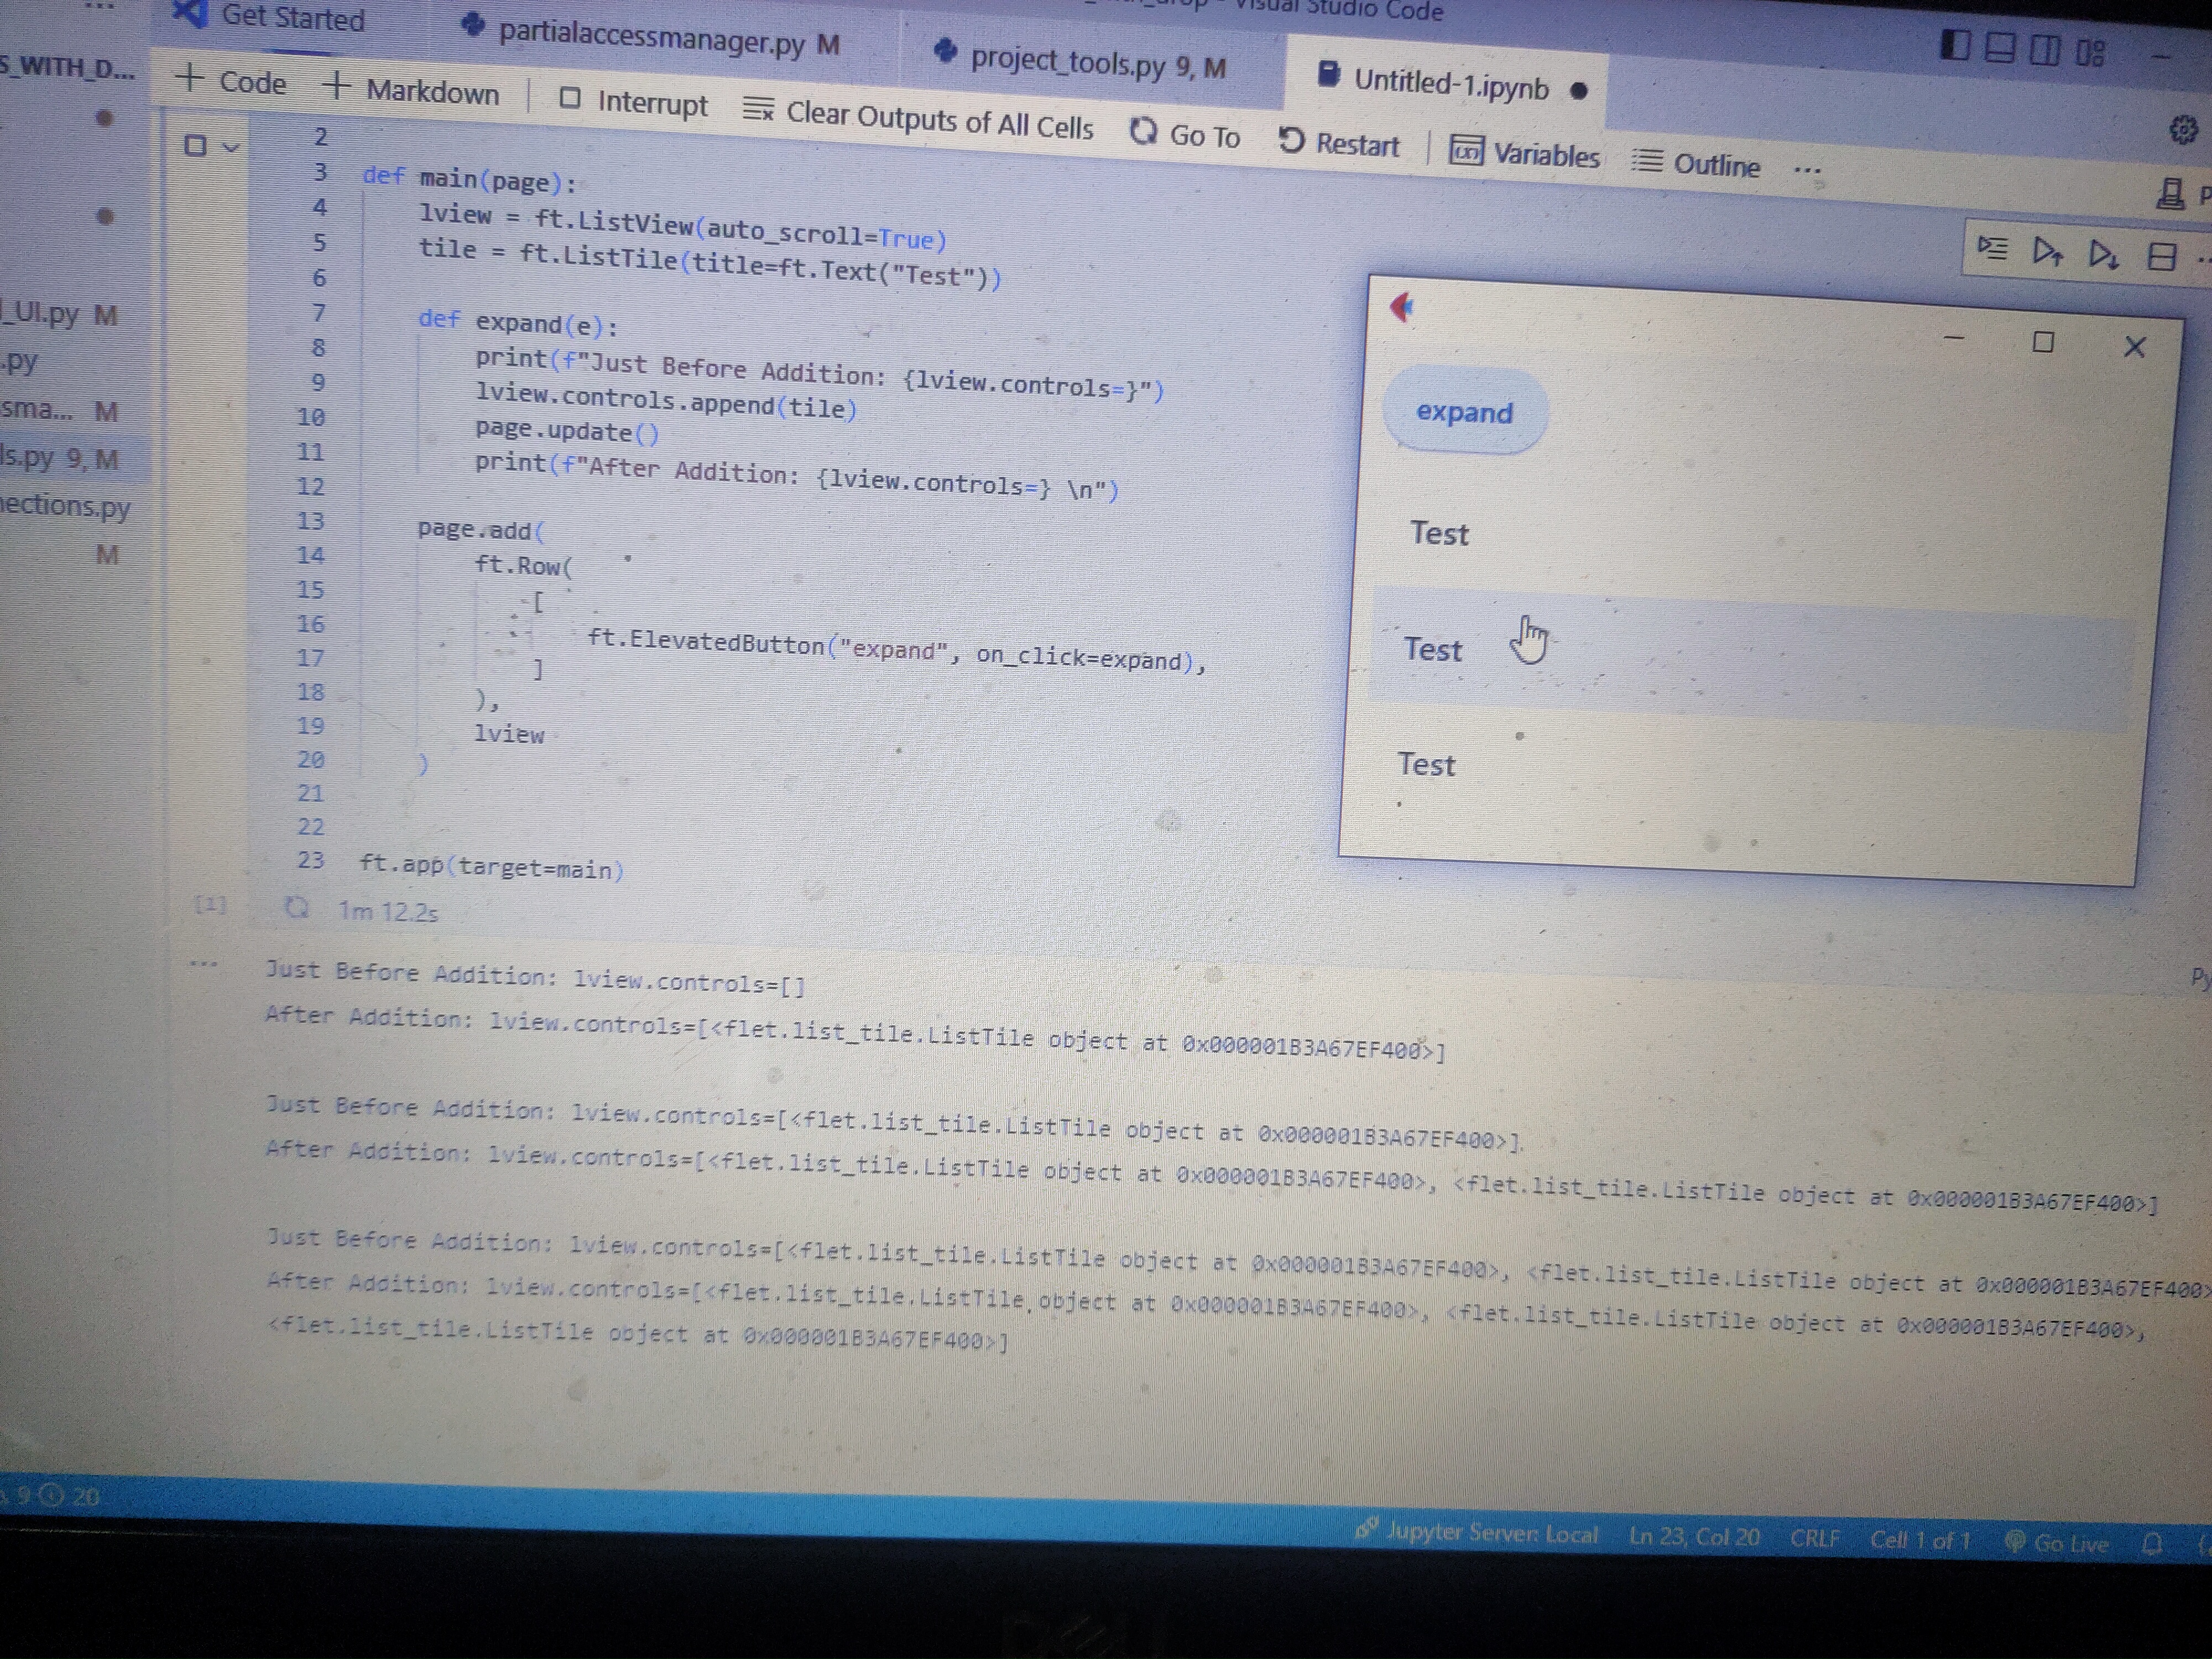This screenshot has width=2212, height=1659.
Task: Toggle bottom panel layout icon
Action: [2000, 48]
